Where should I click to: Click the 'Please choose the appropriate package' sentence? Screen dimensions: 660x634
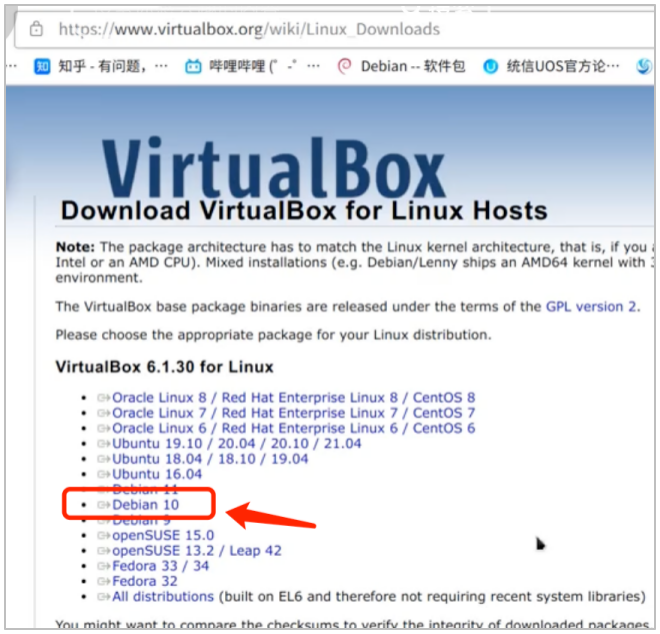(x=274, y=335)
